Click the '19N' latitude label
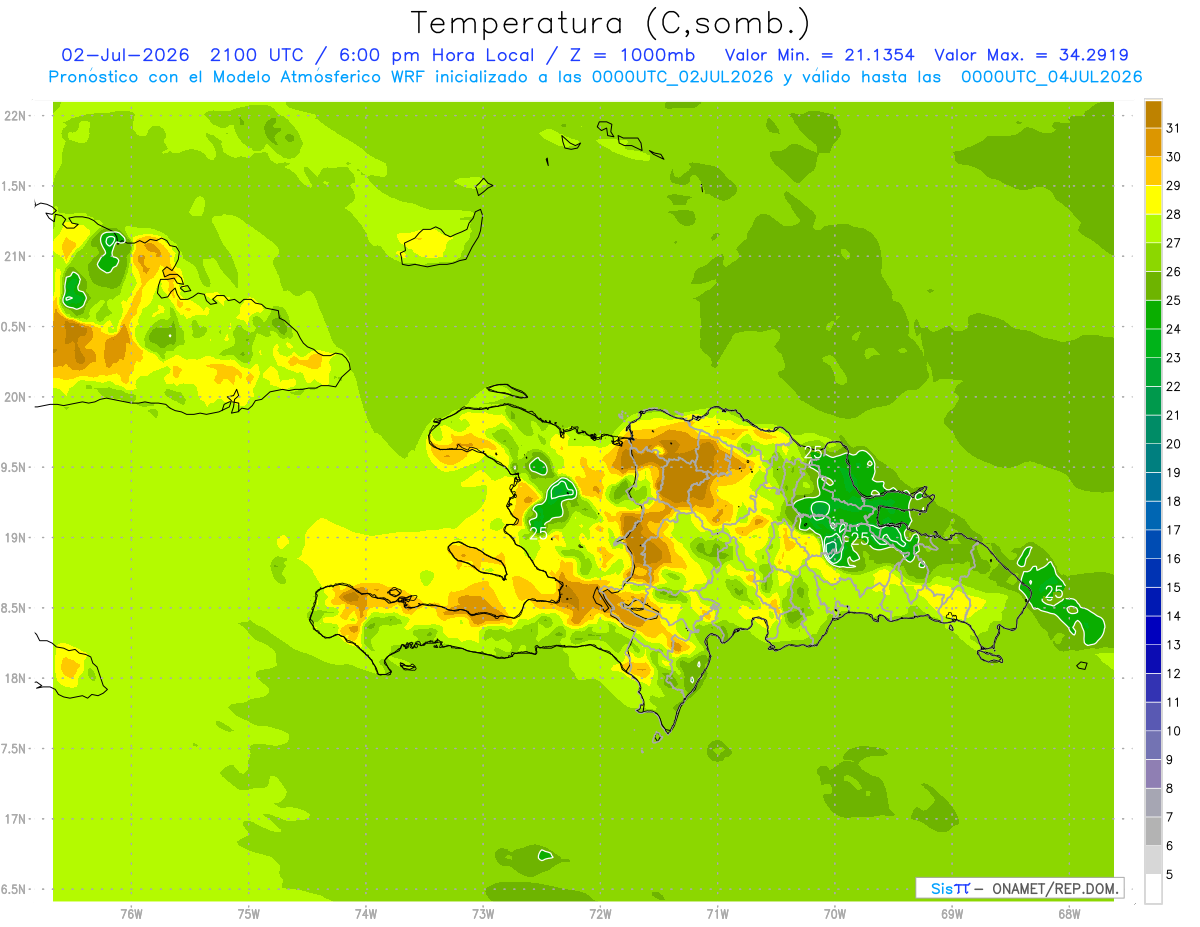Image resolution: width=1200 pixels, height=927 pixels. (x=17, y=537)
